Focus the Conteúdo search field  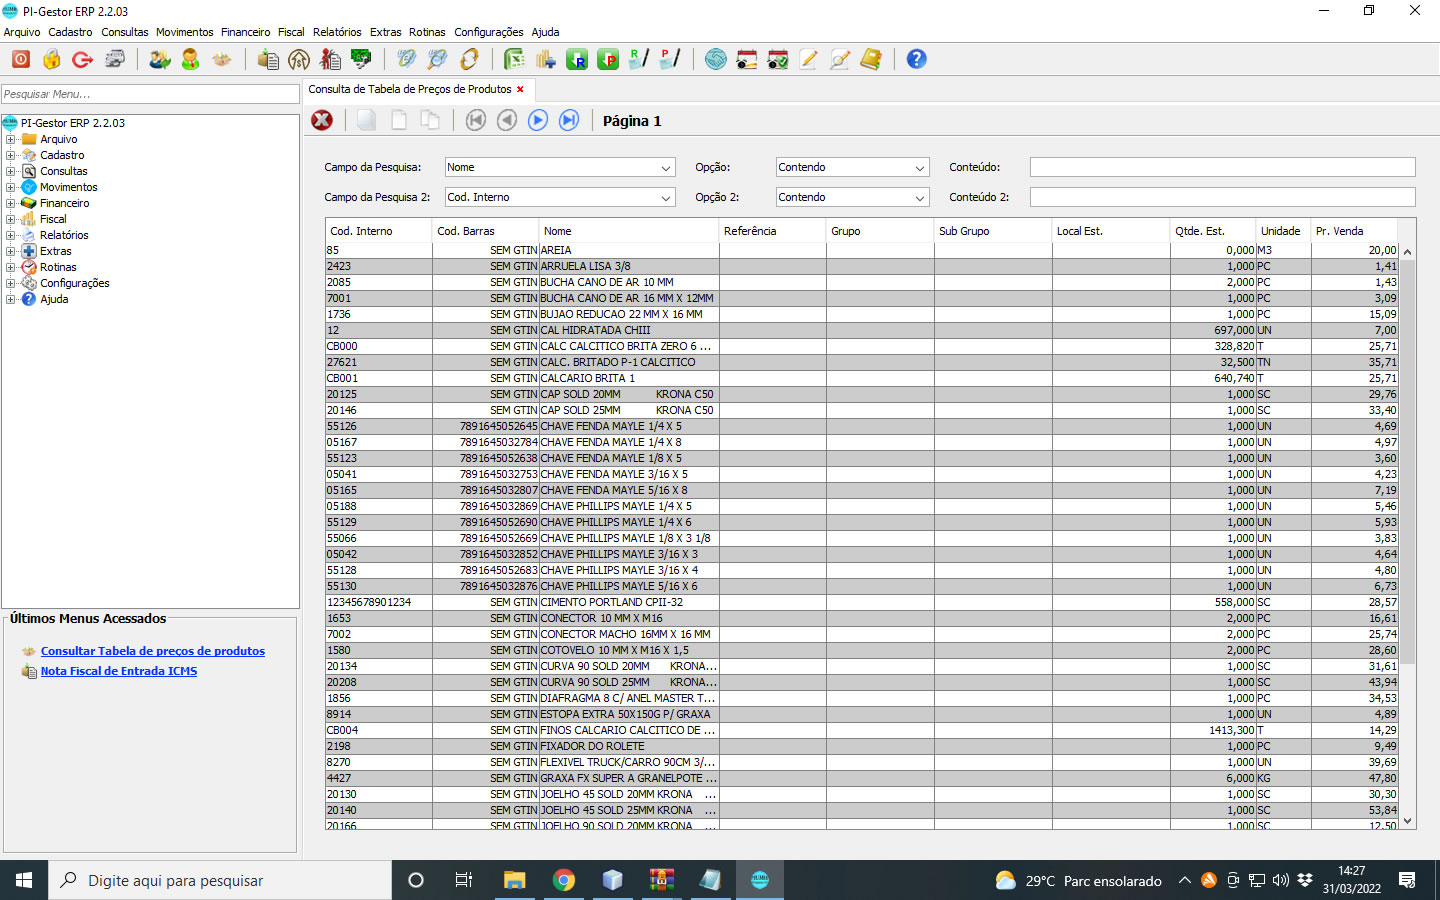tap(1223, 168)
